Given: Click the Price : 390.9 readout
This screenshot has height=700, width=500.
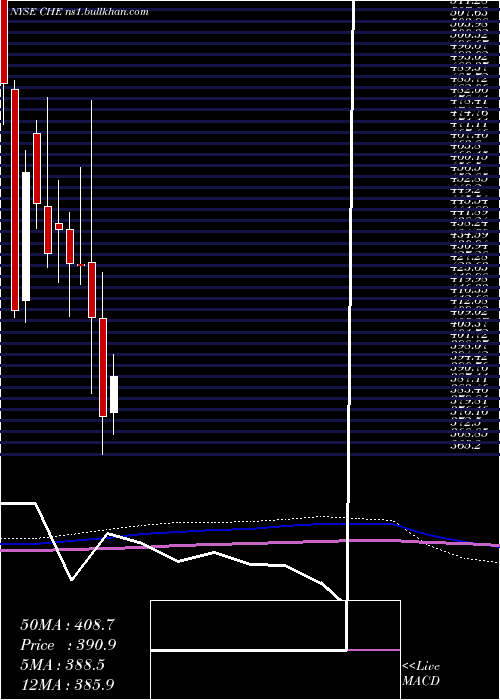Looking at the screenshot, I should (68, 645).
